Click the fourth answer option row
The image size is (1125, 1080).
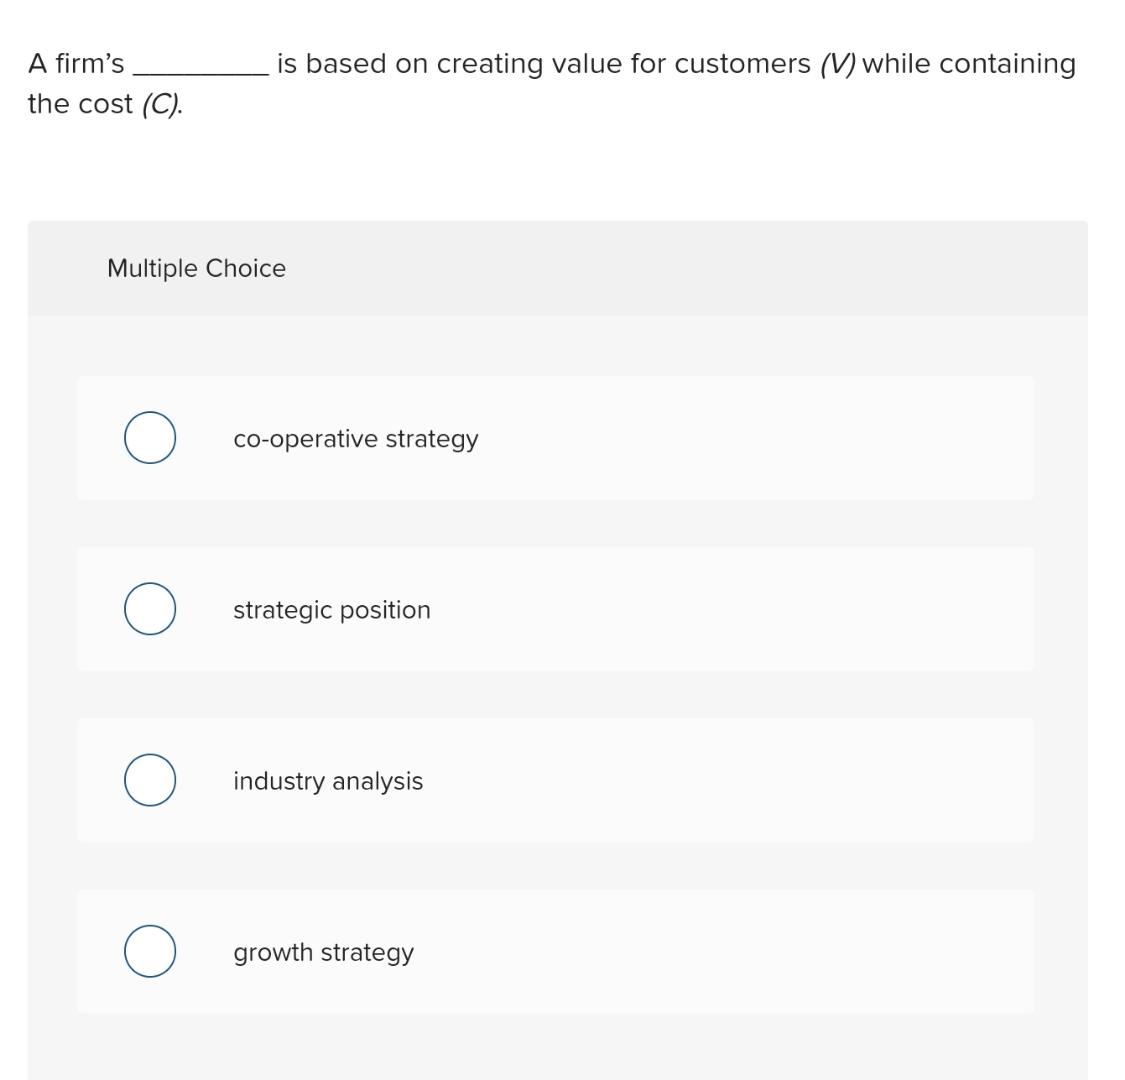[x=556, y=951]
